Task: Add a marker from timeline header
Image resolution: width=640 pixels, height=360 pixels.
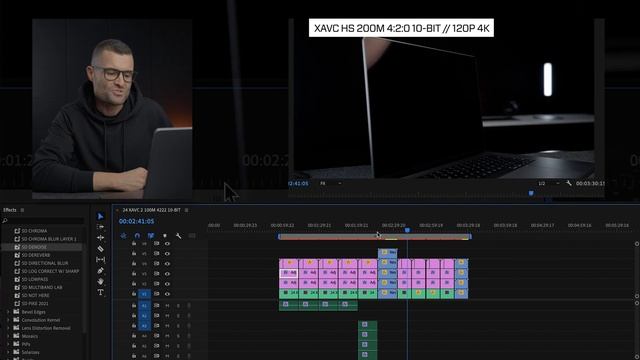Action: tap(165, 236)
